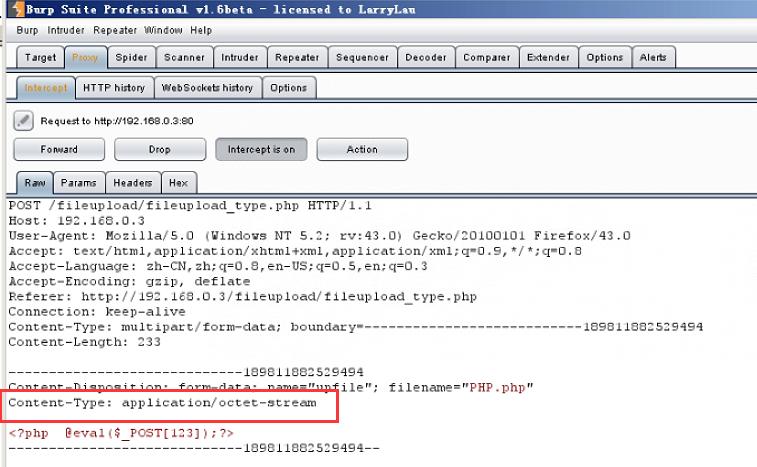Click the Host: 192.168.0.3 header line

click(x=76, y=221)
